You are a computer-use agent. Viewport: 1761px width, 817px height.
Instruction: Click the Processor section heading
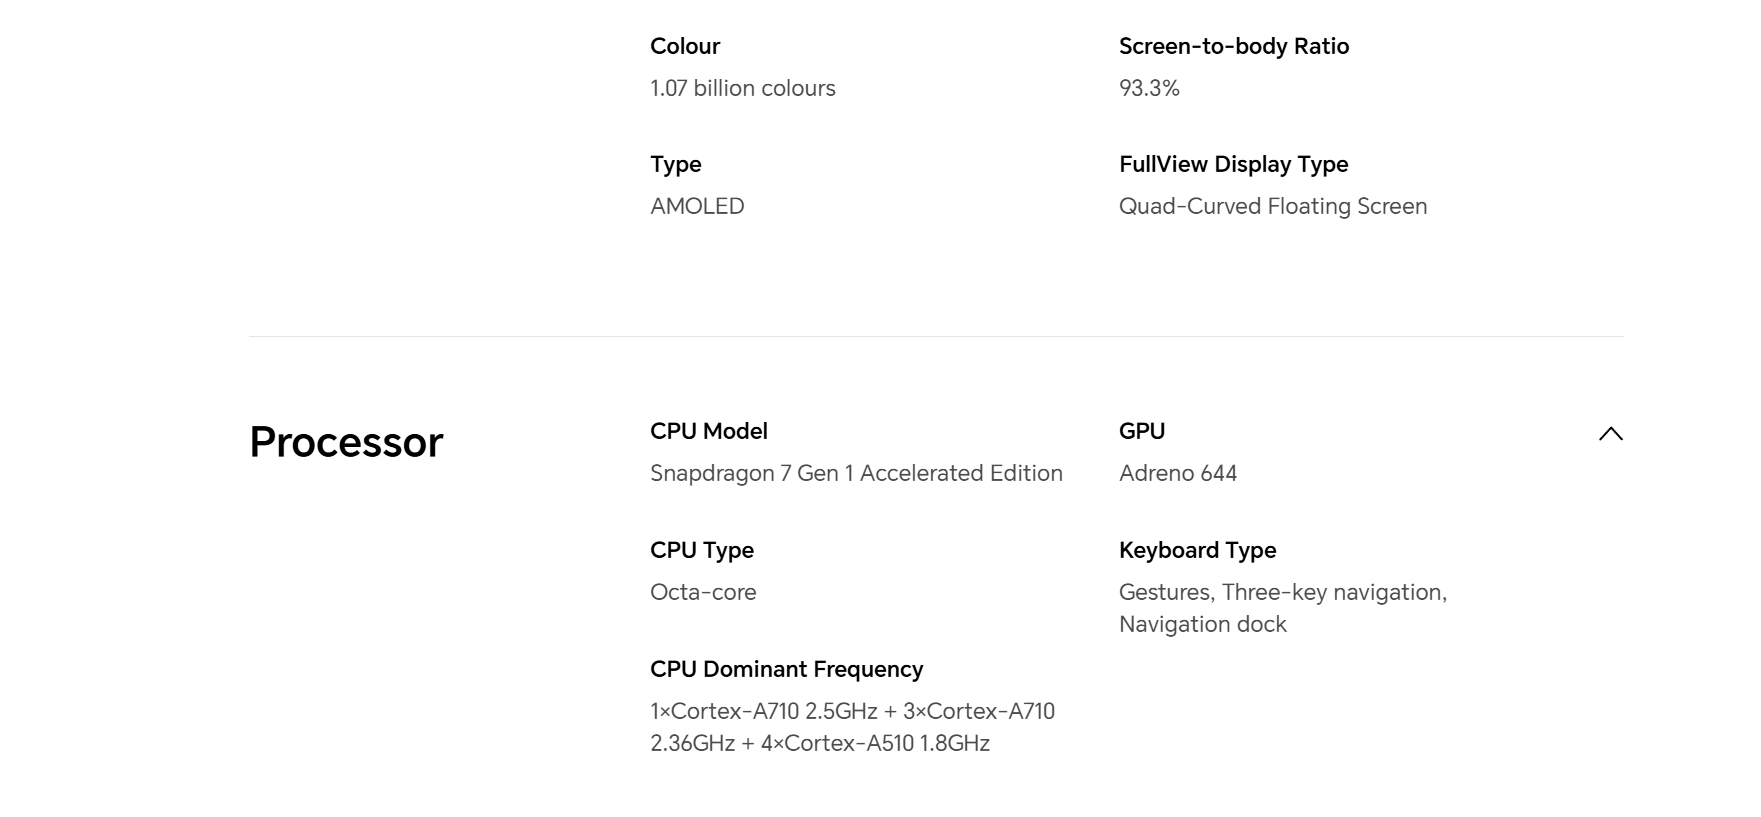coord(346,442)
